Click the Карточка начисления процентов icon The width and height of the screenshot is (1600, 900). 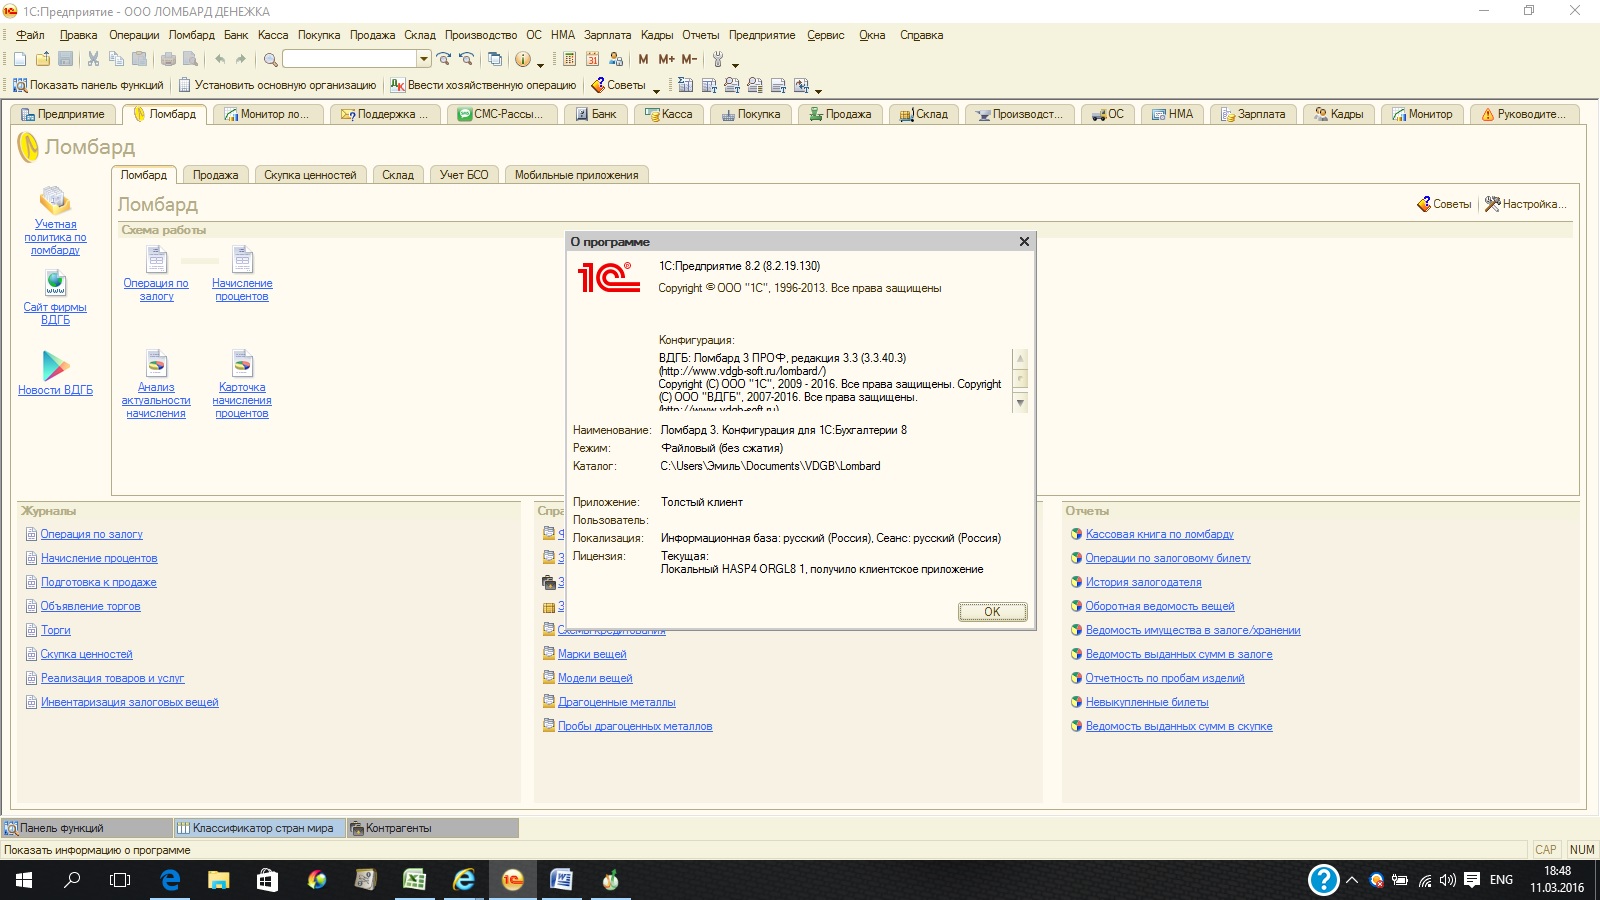[x=242, y=364]
